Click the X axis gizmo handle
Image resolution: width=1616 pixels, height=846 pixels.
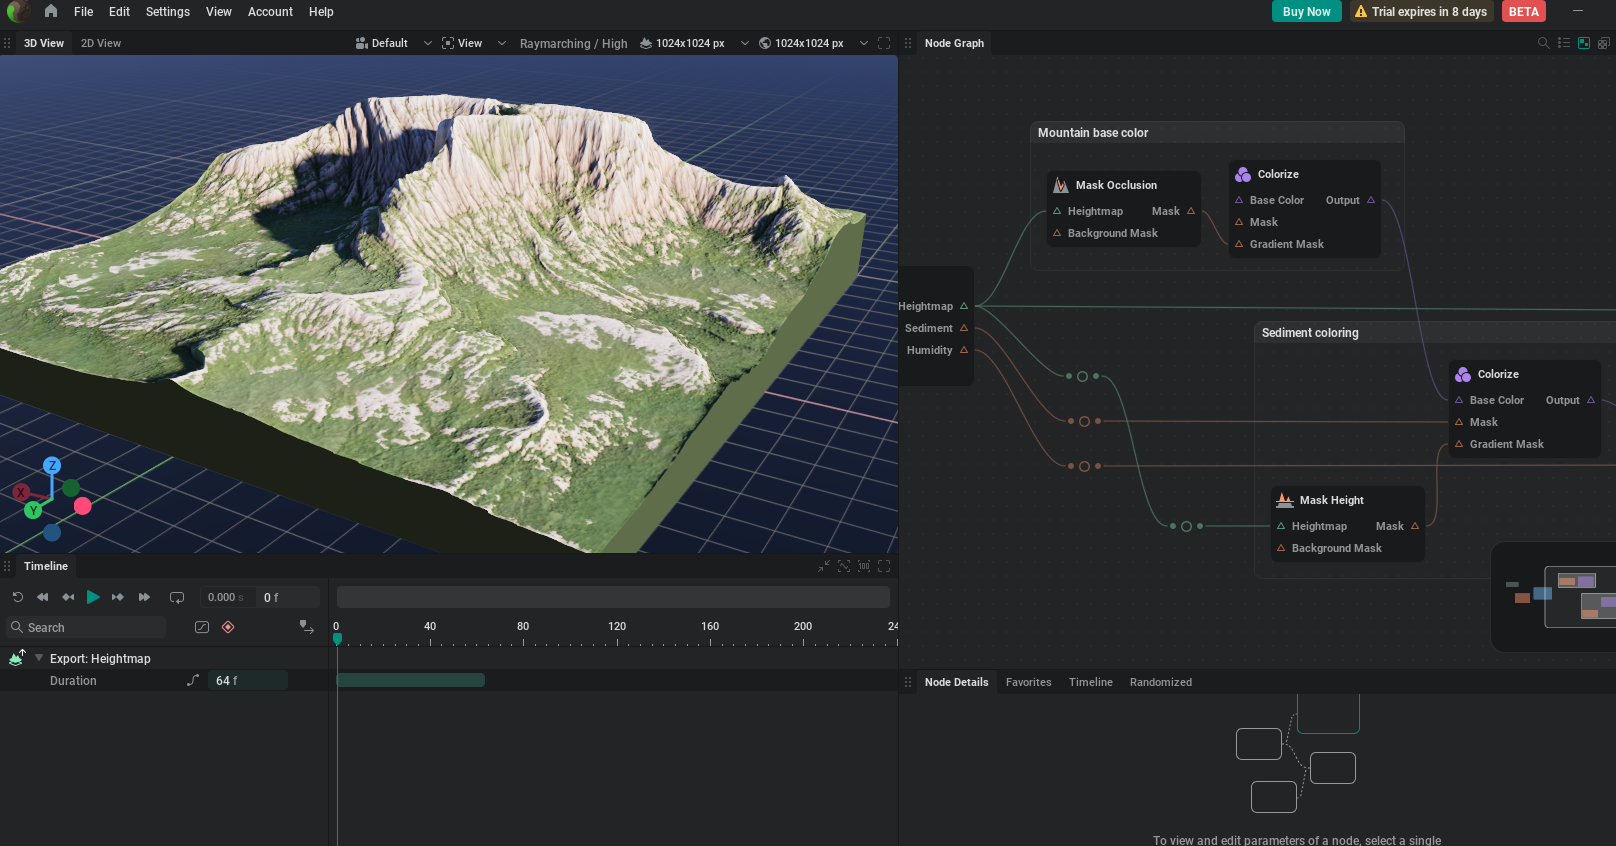click(x=21, y=493)
